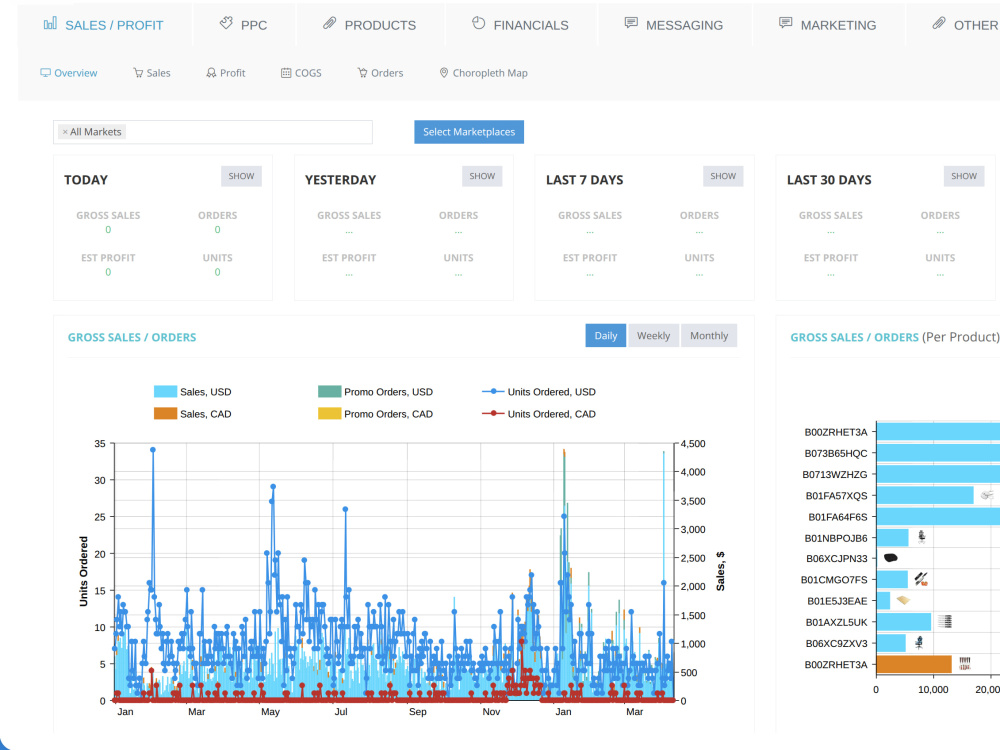This screenshot has width=1000, height=750.
Task: Toggle Sales, USD legend swatch
Action: tap(165, 392)
